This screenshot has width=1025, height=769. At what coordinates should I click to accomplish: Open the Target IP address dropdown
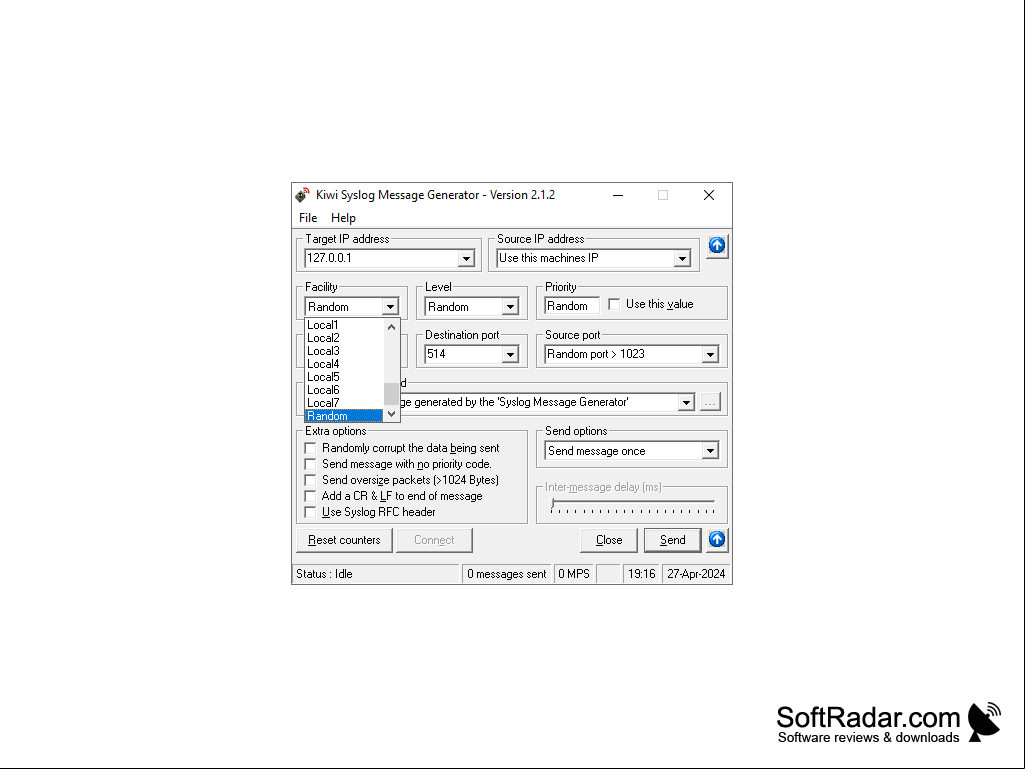pyautogui.click(x=465, y=258)
